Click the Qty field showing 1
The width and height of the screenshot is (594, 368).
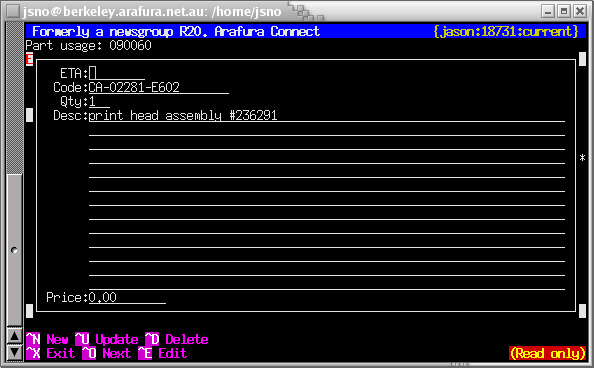99,101
